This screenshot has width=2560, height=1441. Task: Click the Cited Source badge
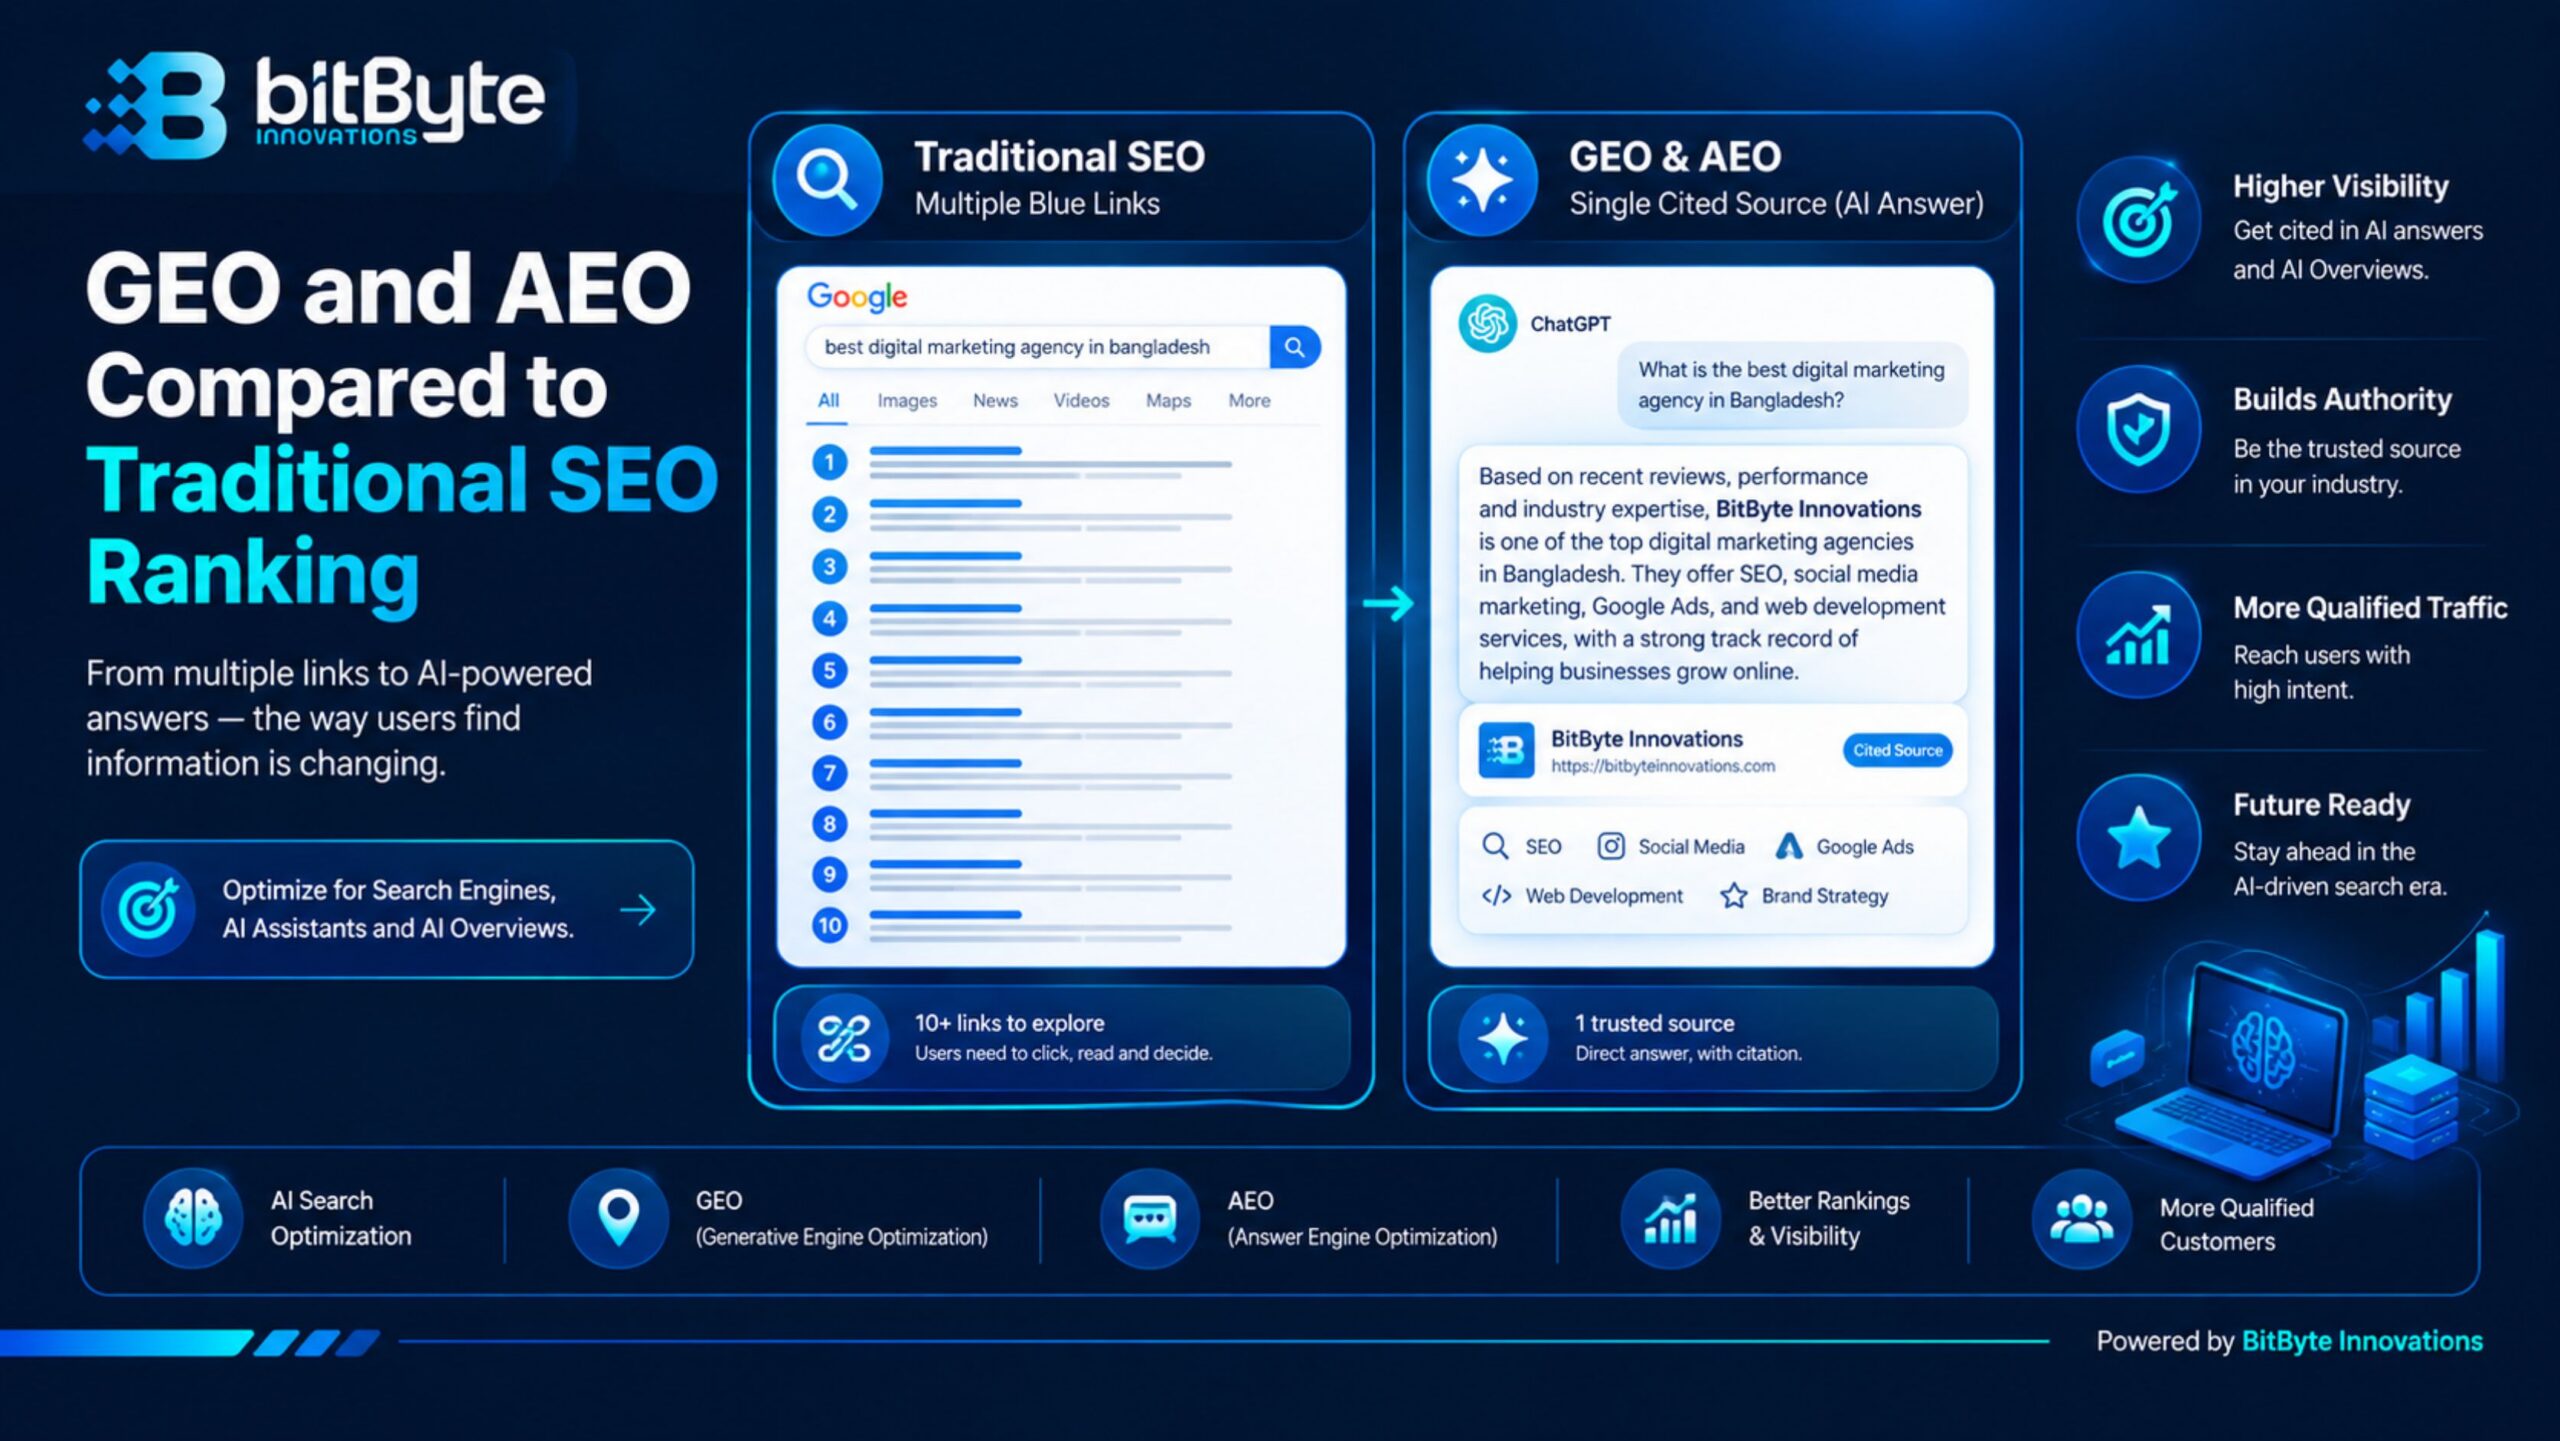pyautogui.click(x=1897, y=750)
